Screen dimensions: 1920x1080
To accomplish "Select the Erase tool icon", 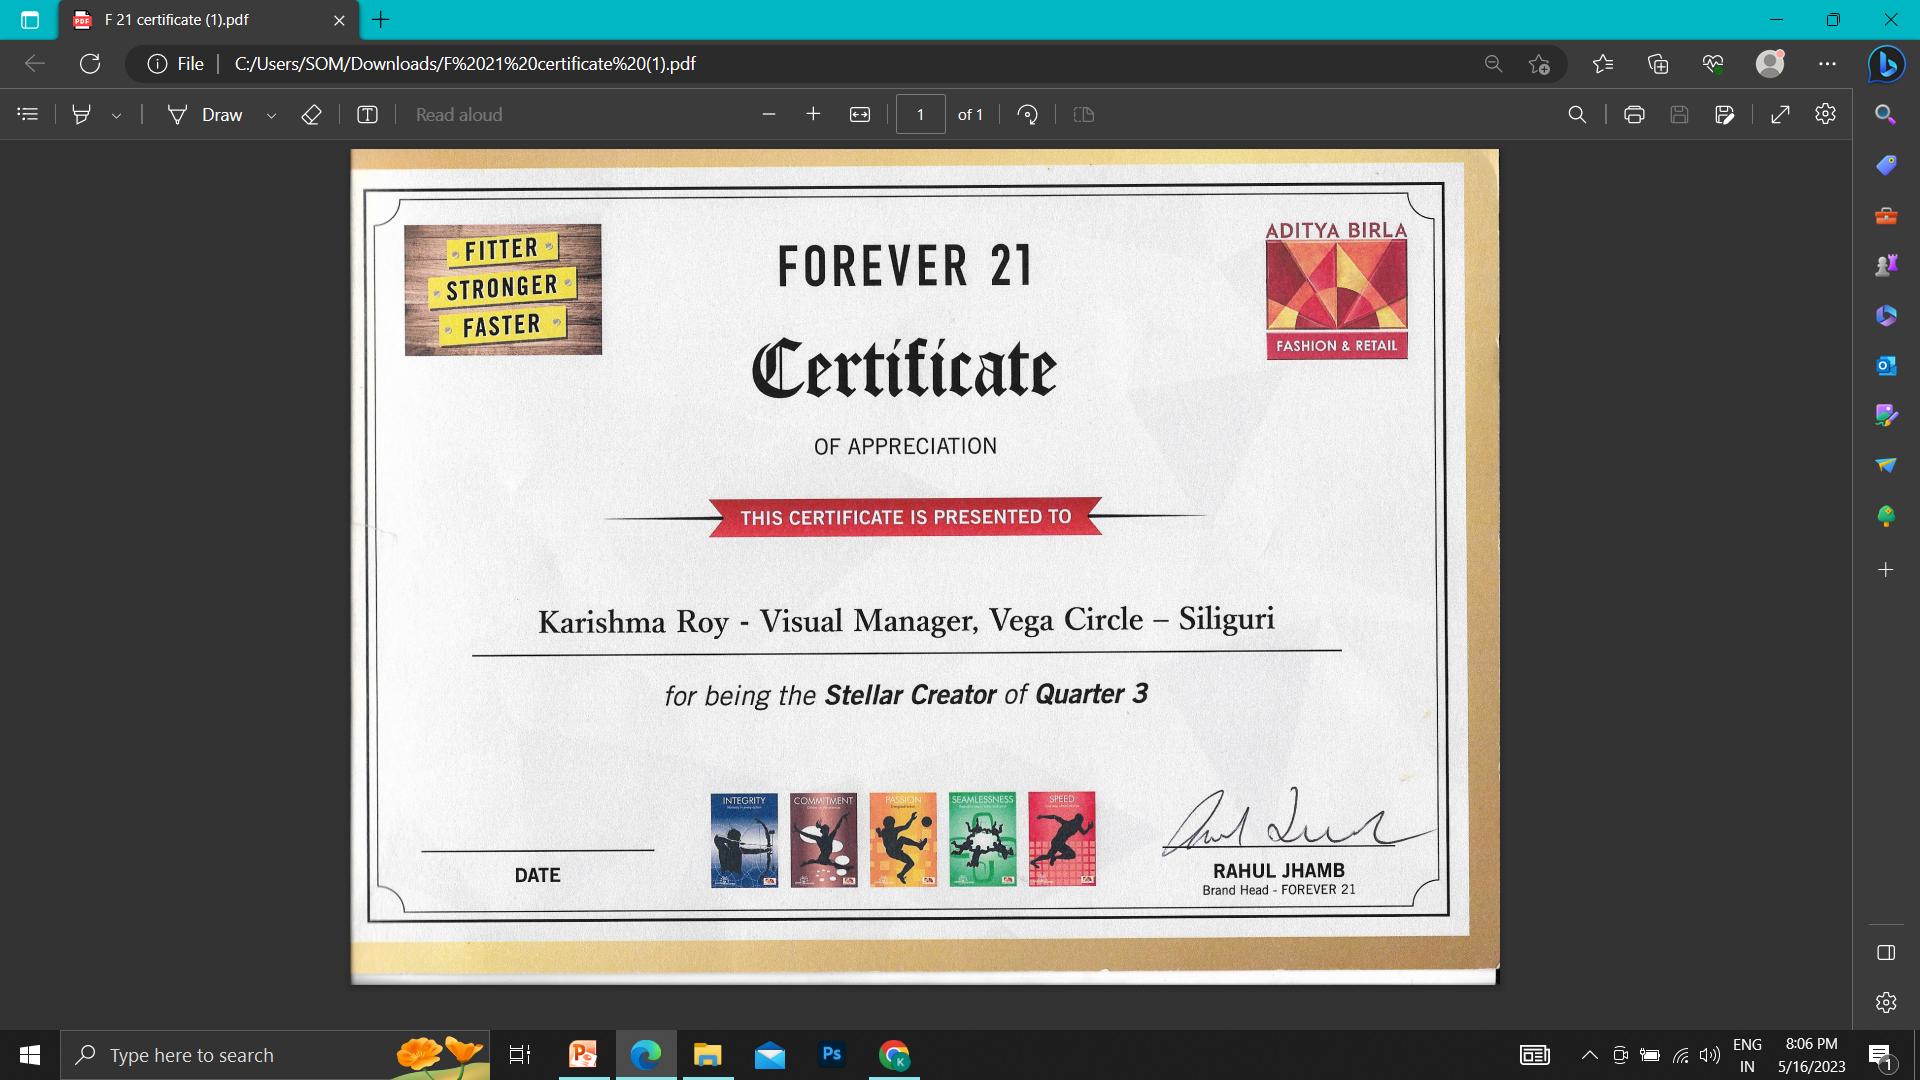I will coord(311,115).
